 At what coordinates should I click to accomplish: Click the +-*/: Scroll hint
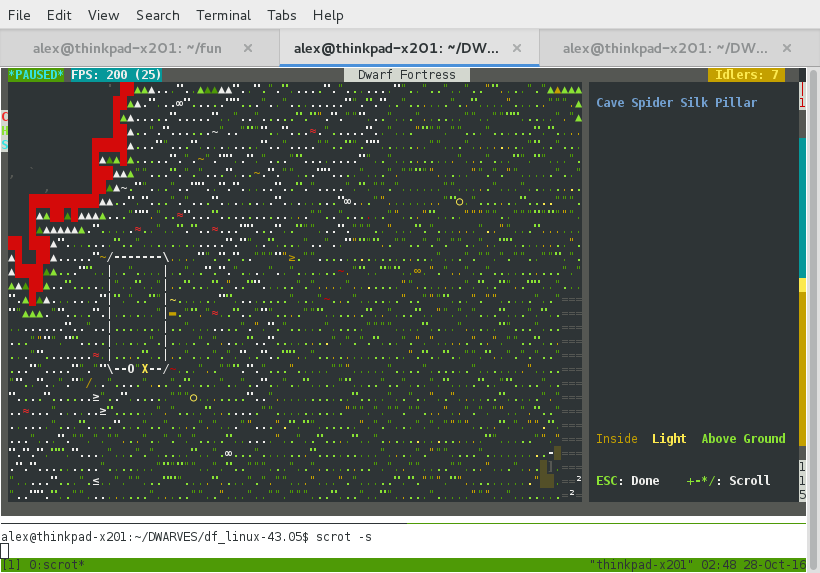pos(728,480)
